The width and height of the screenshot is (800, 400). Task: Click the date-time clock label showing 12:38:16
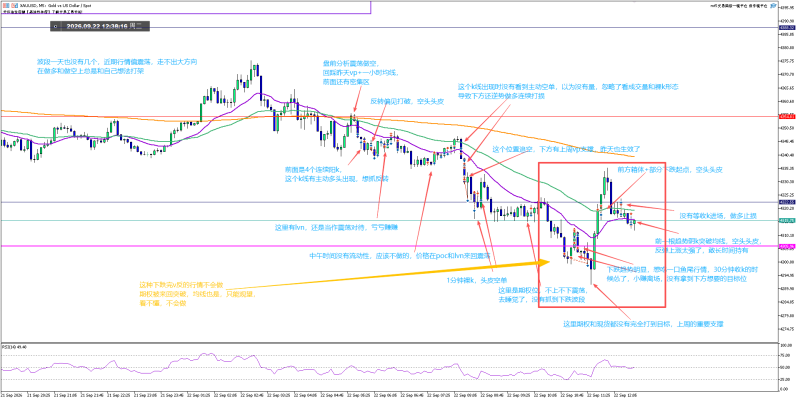97,26
